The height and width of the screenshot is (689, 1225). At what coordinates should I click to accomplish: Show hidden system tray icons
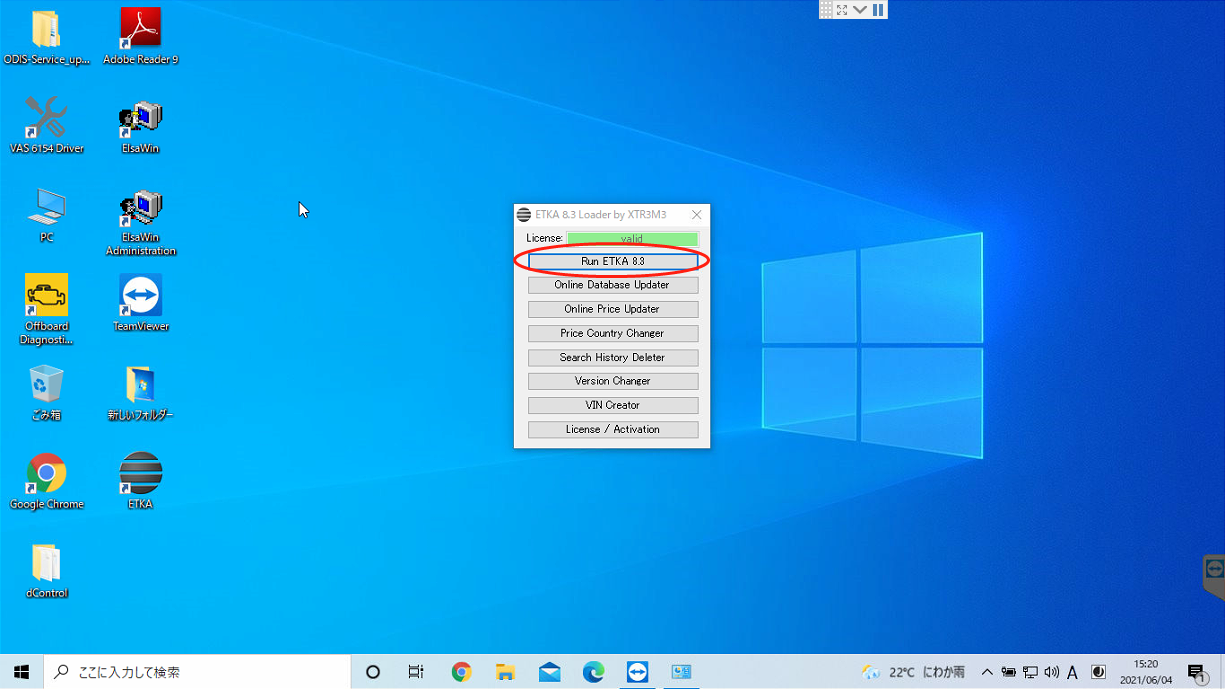[x=987, y=672]
